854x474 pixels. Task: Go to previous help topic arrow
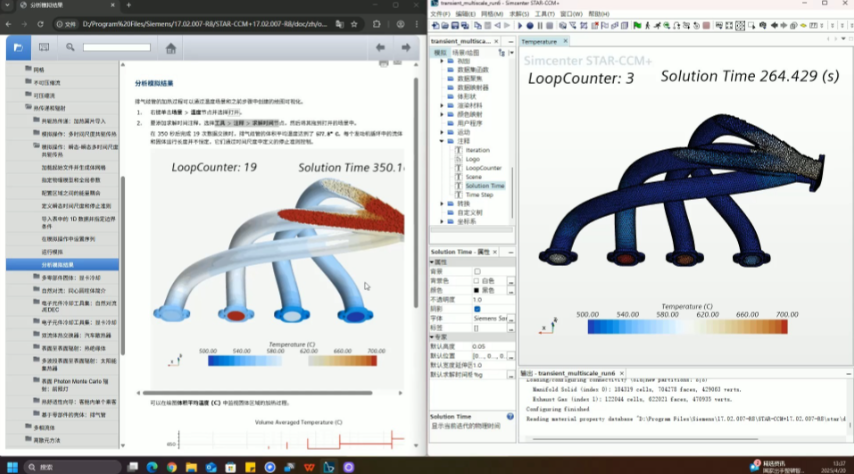[380, 47]
